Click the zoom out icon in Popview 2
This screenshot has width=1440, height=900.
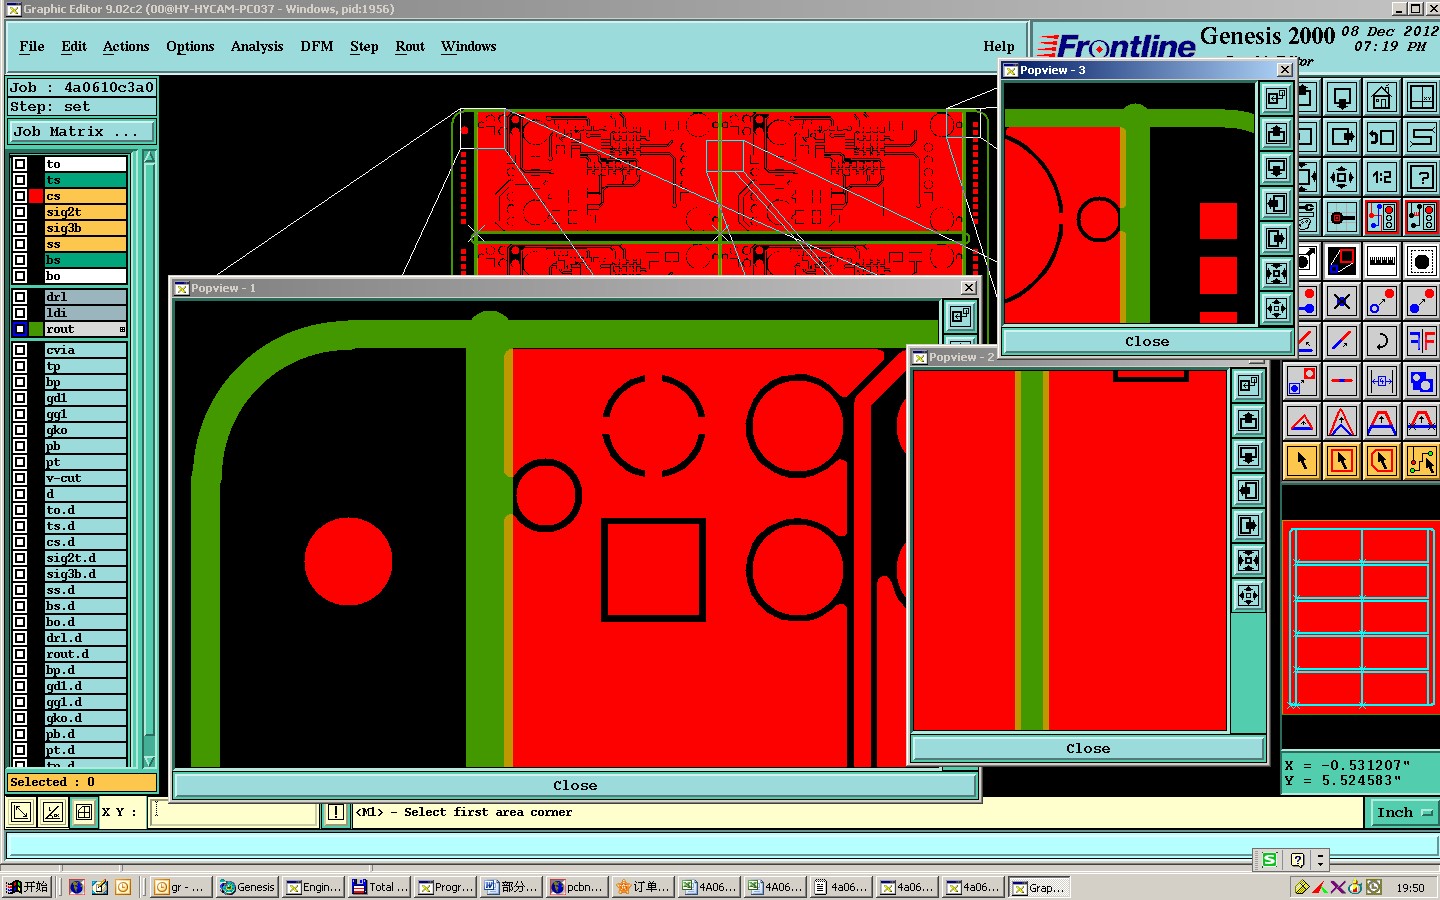click(x=1248, y=595)
